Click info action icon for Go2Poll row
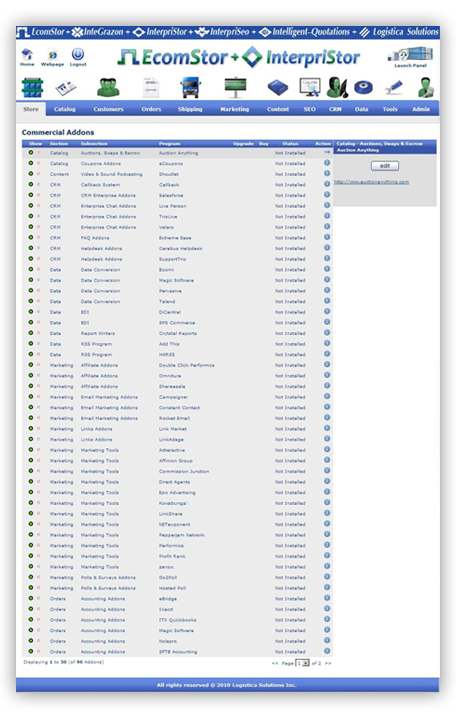Image resolution: width=456 pixels, height=719 pixels. pyautogui.click(x=327, y=576)
